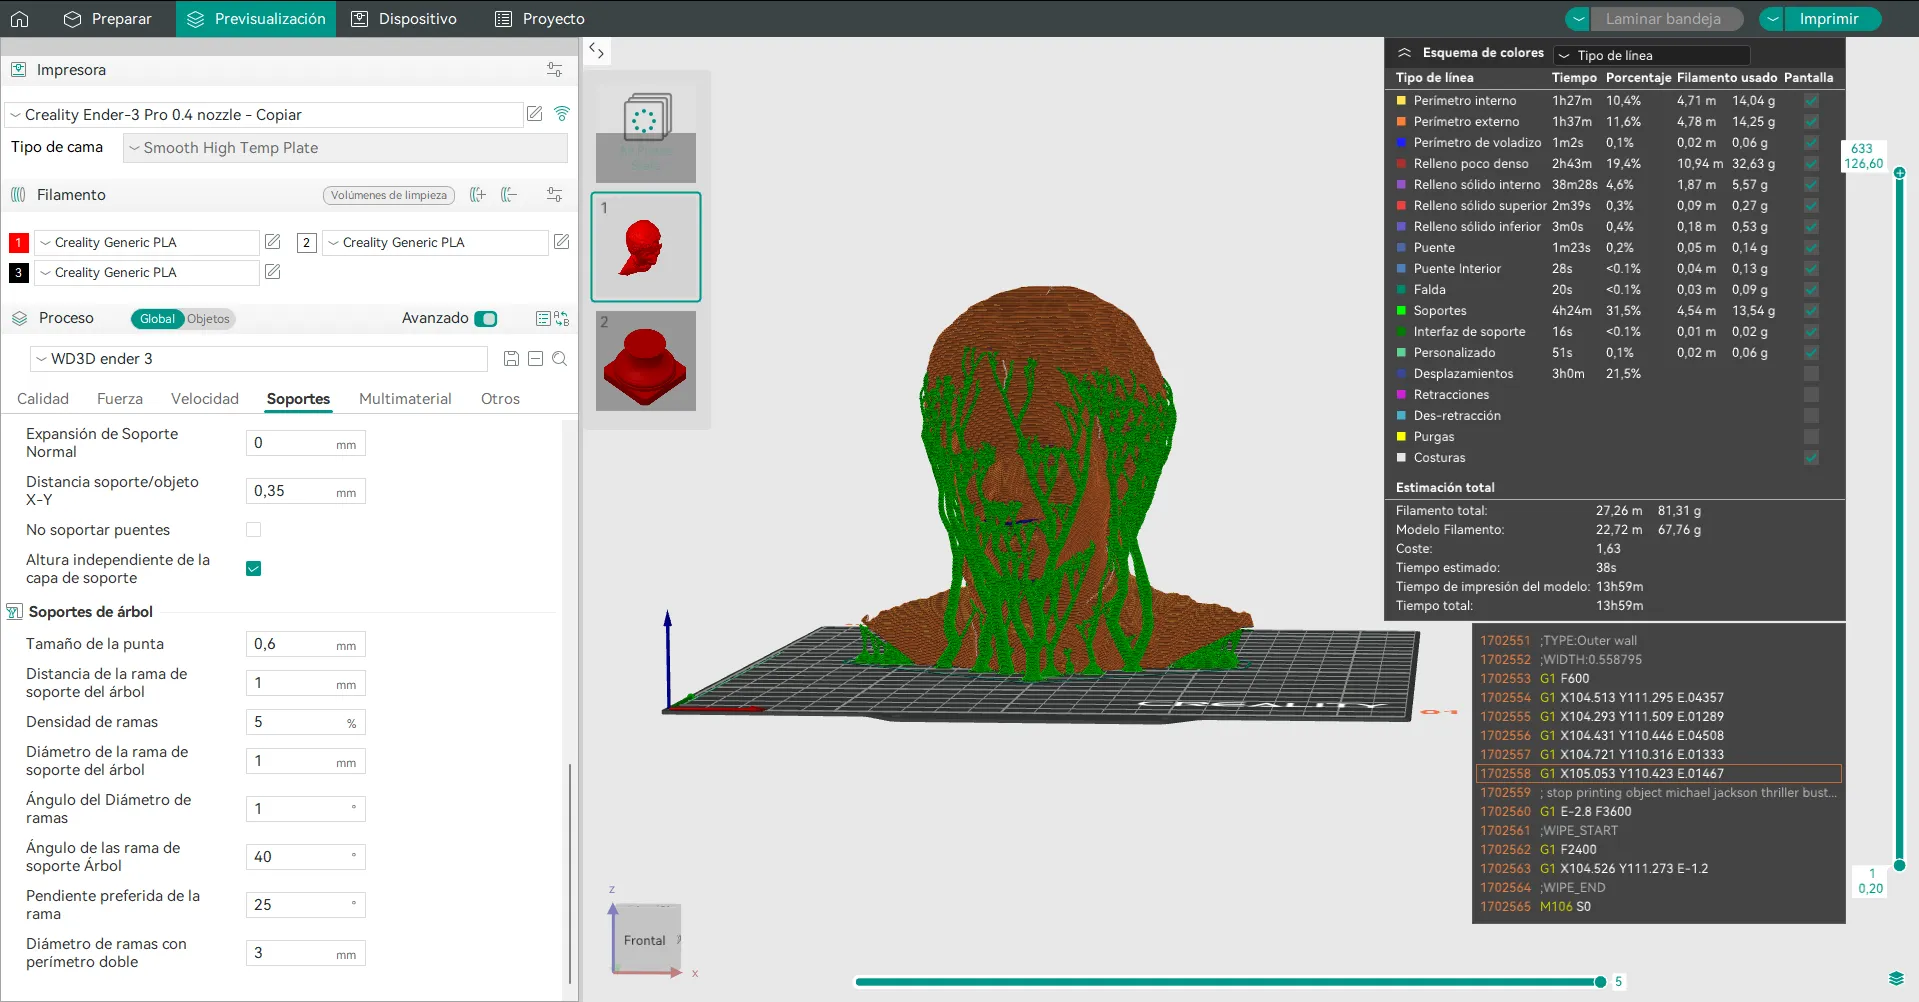Toggle visibility of Perímetro interno lines
Viewport: 1919px width, 1002px height.
click(1811, 101)
